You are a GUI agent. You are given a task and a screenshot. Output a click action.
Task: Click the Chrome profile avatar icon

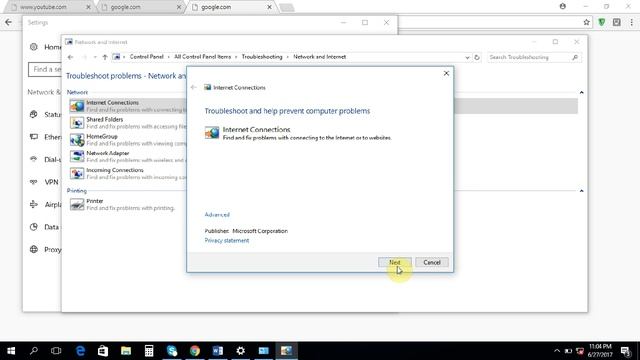(x=563, y=7)
